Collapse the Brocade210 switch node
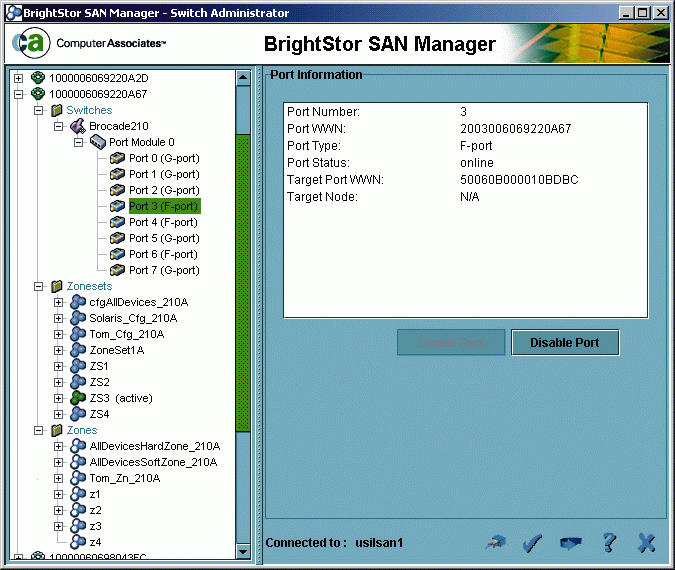The height and width of the screenshot is (570, 675). click(x=58, y=126)
